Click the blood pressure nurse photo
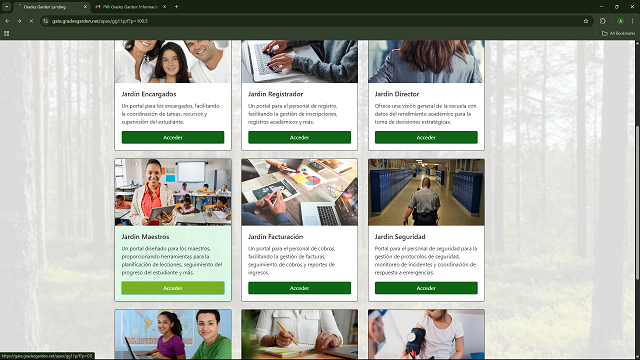The image size is (640, 360). 426,334
